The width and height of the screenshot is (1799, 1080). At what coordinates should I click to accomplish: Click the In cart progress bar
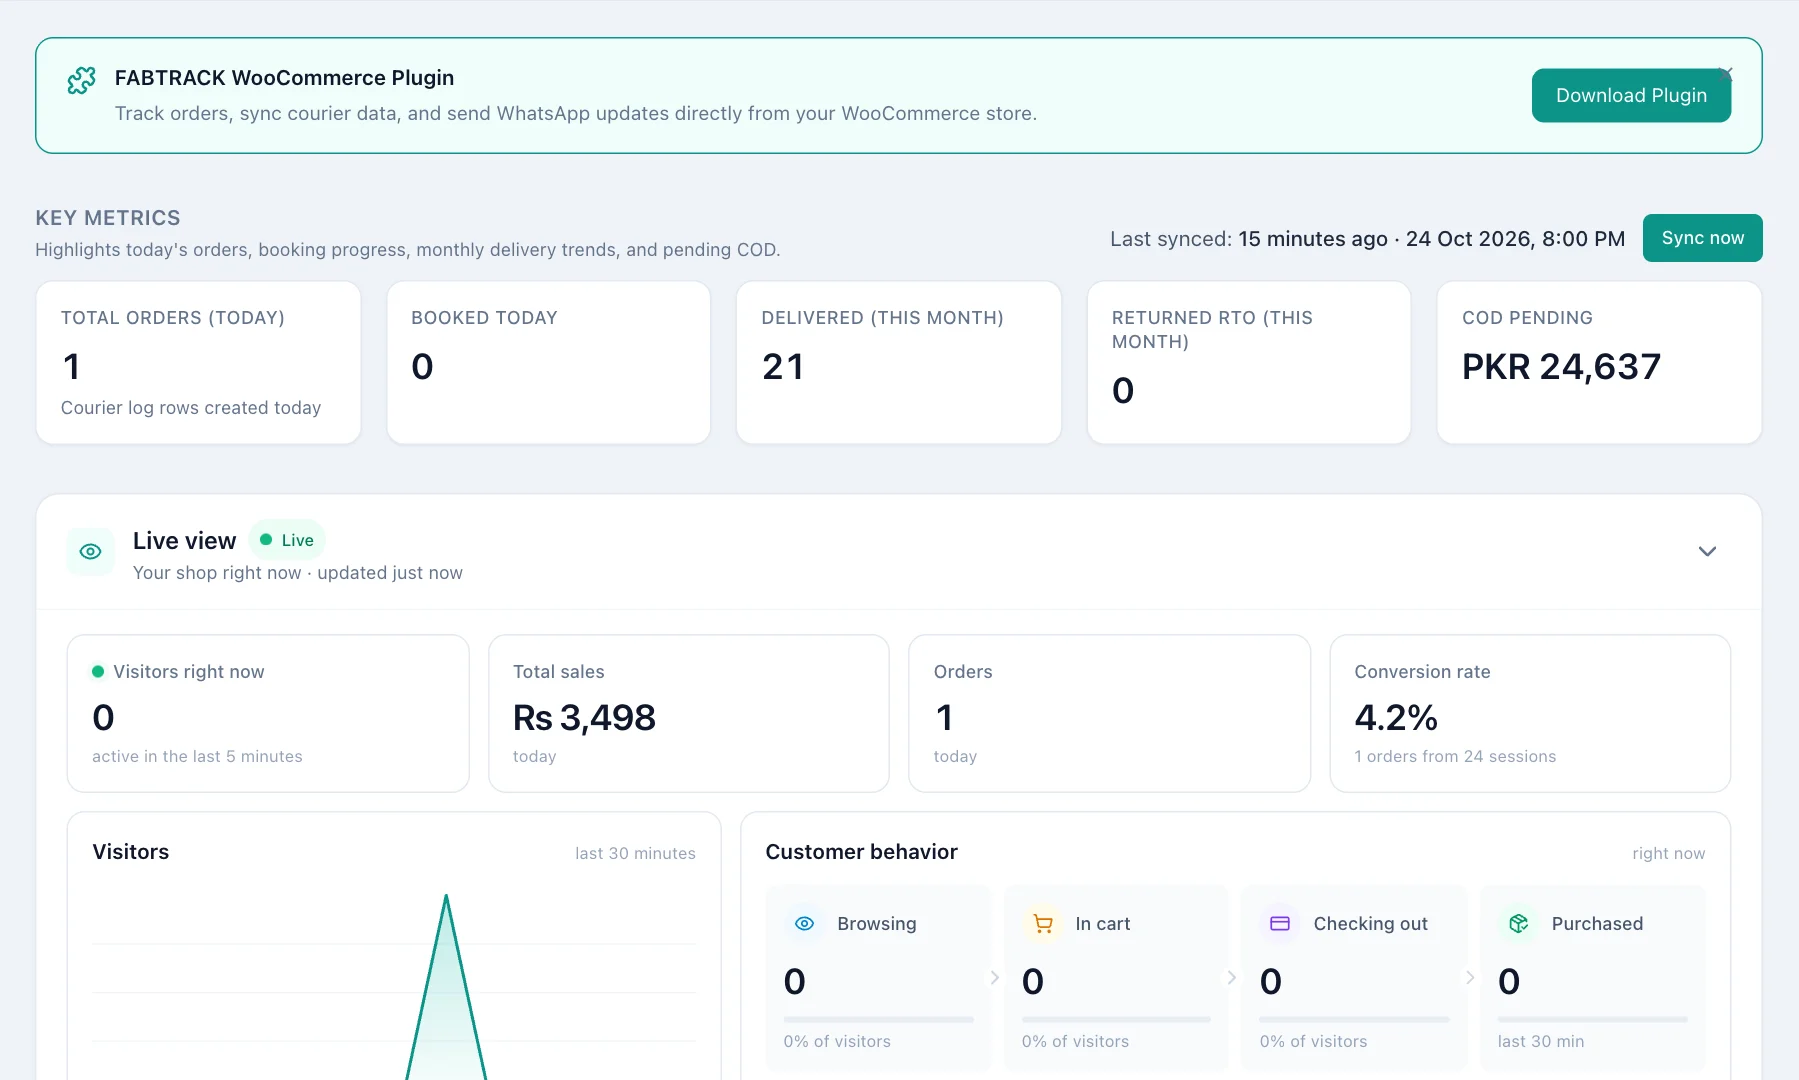(x=1116, y=1019)
